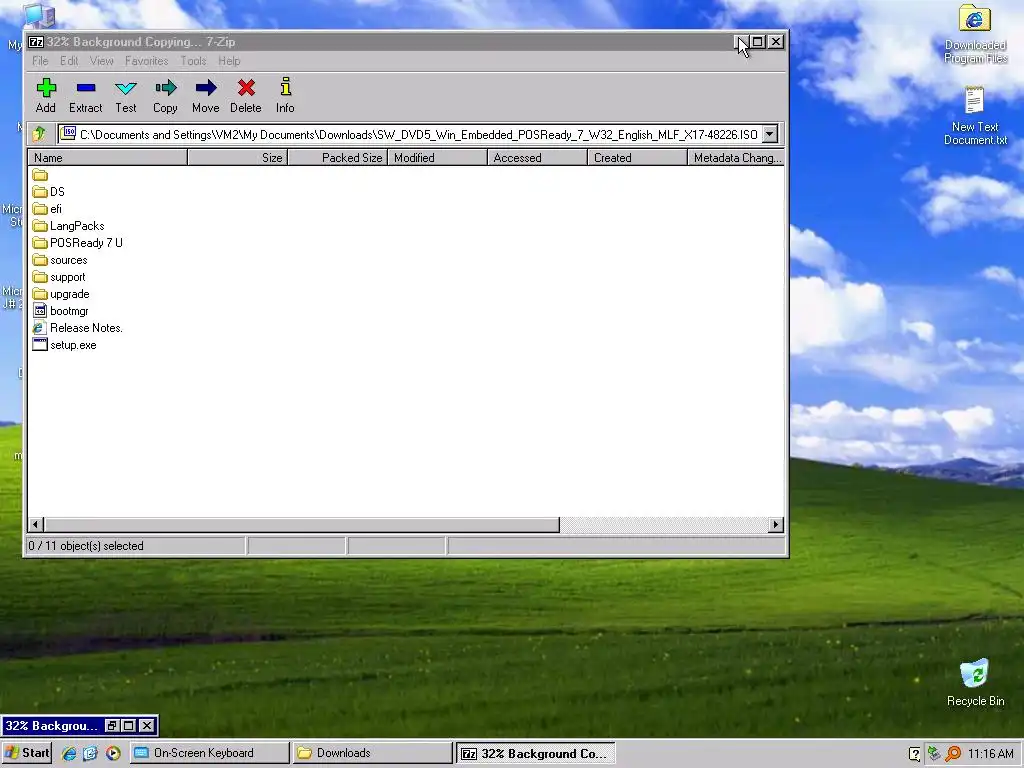
Task: Launch Windows Media Player quick launch
Action: 113,753
